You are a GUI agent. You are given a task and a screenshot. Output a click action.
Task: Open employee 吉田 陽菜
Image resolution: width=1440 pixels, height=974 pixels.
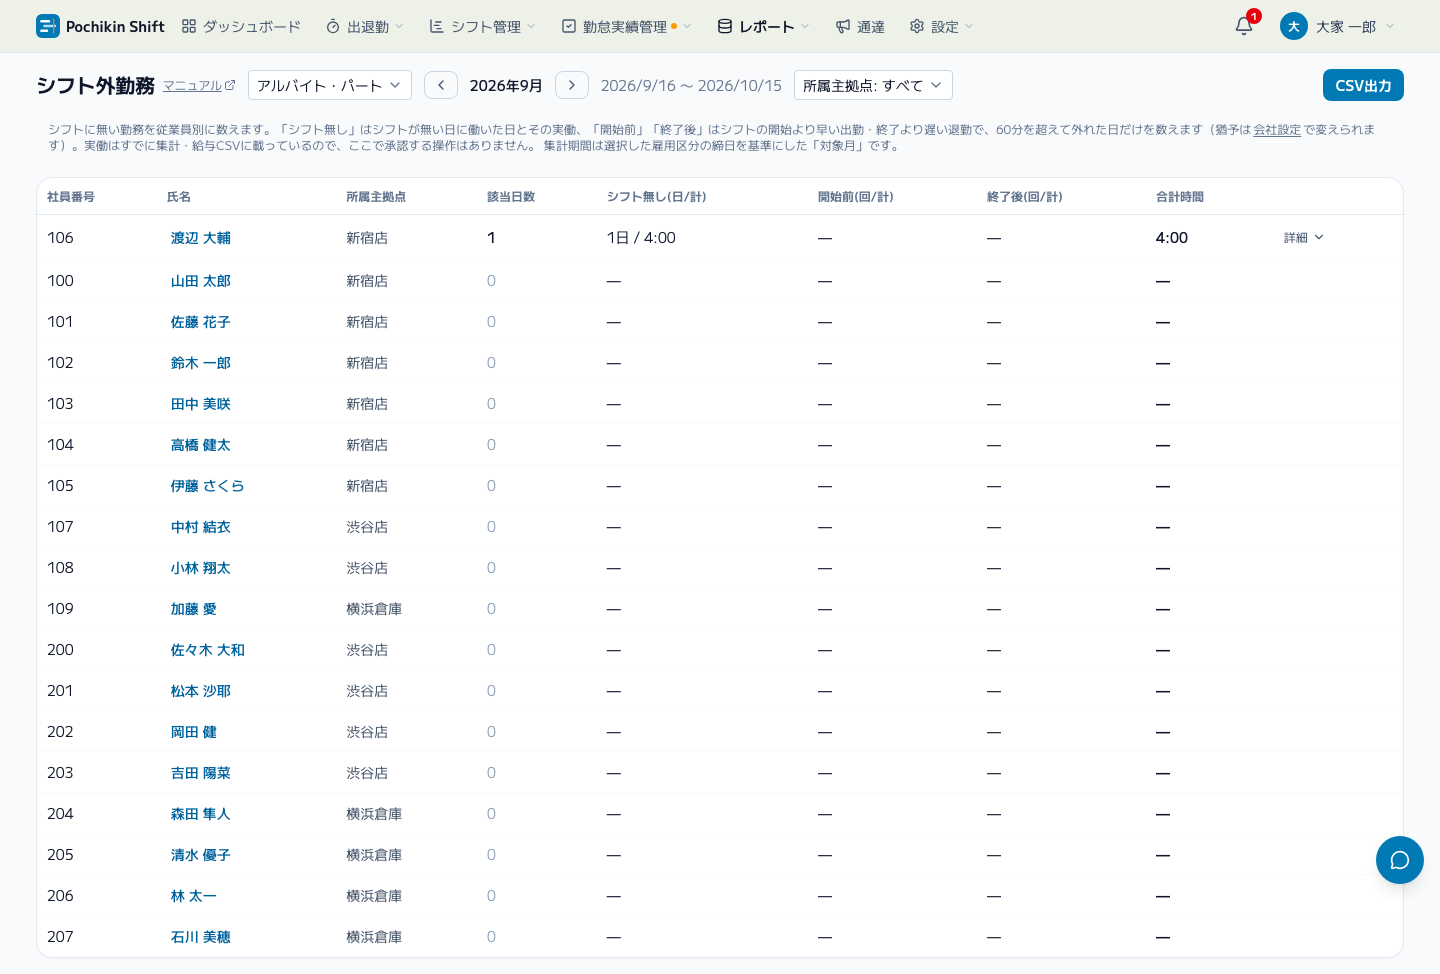[x=201, y=773]
